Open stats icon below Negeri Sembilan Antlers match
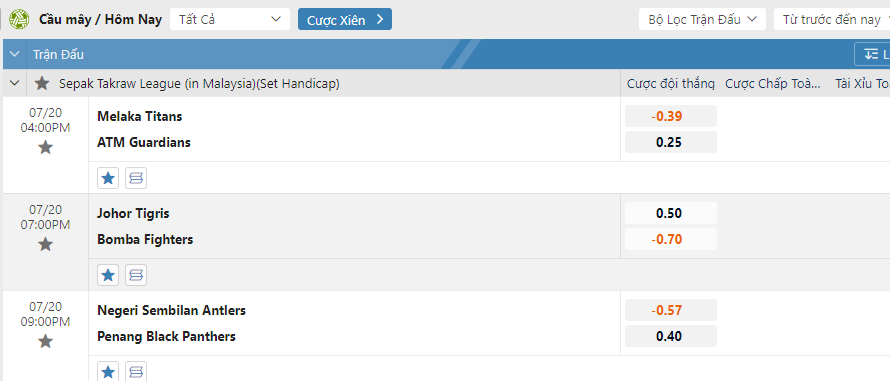The width and height of the screenshot is (890, 381). (x=136, y=371)
